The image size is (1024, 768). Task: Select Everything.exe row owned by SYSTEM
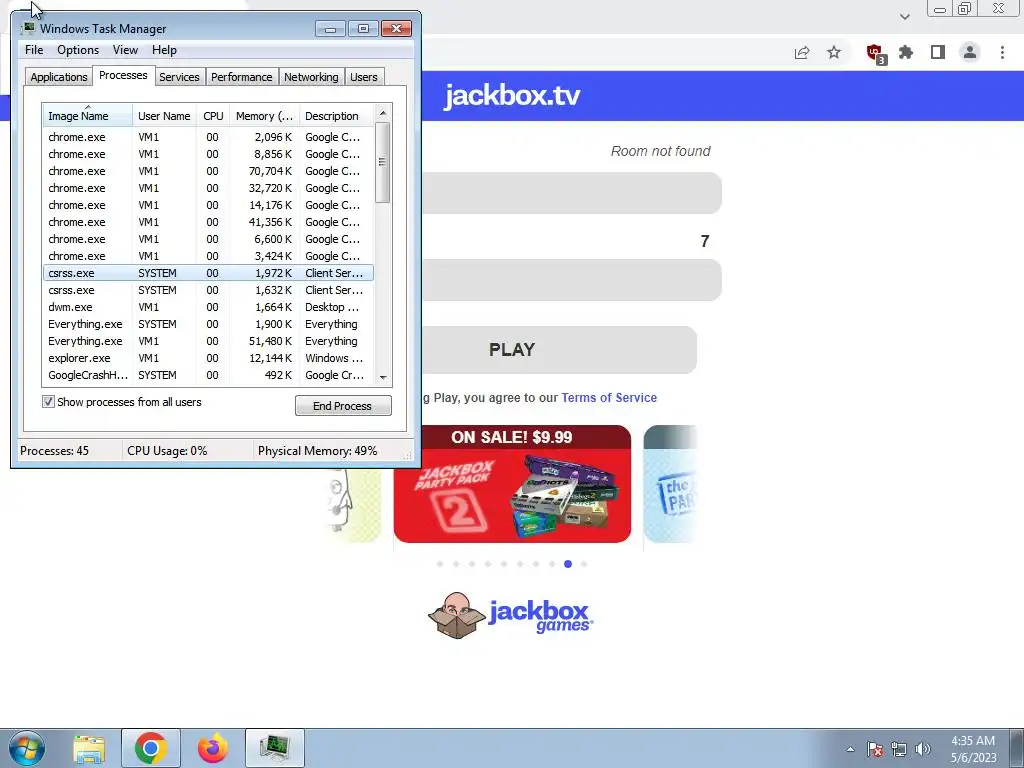point(208,324)
